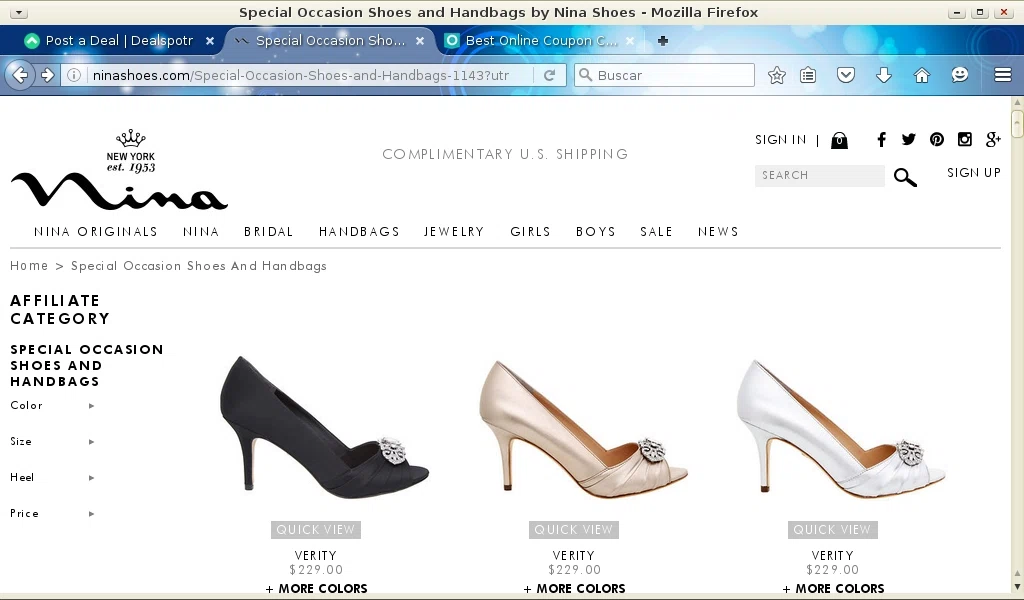Focus the Firefox Buscar search box
Screen dimensions: 1024x600
coord(664,75)
